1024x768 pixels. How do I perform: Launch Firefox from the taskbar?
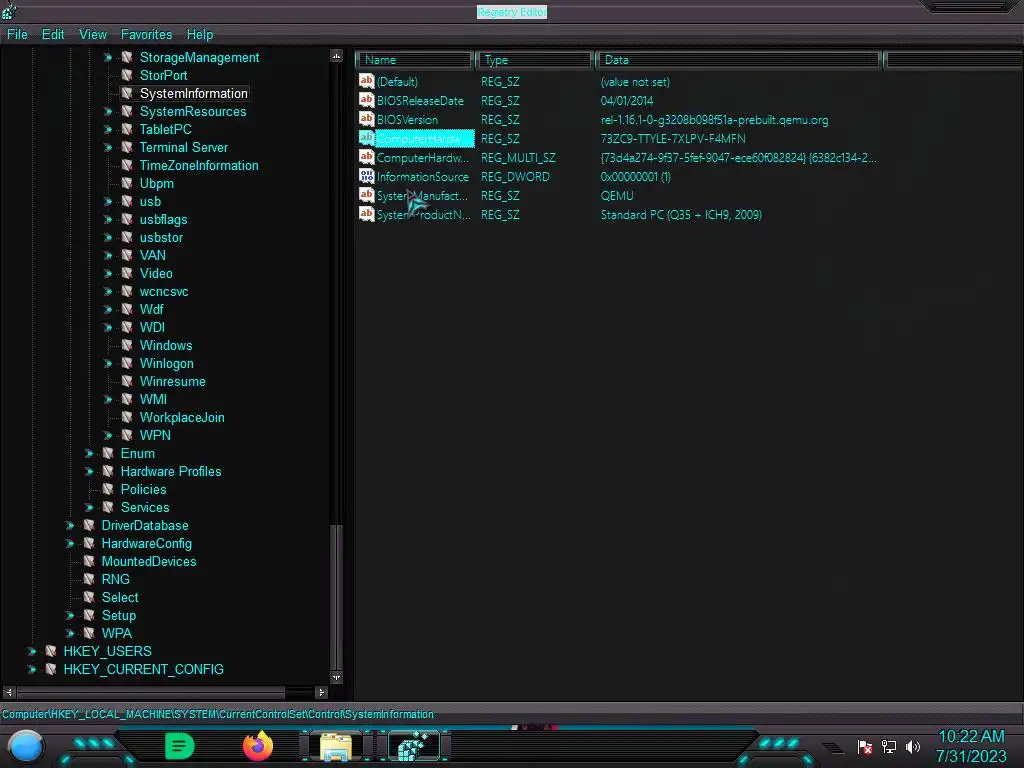[x=258, y=746]
